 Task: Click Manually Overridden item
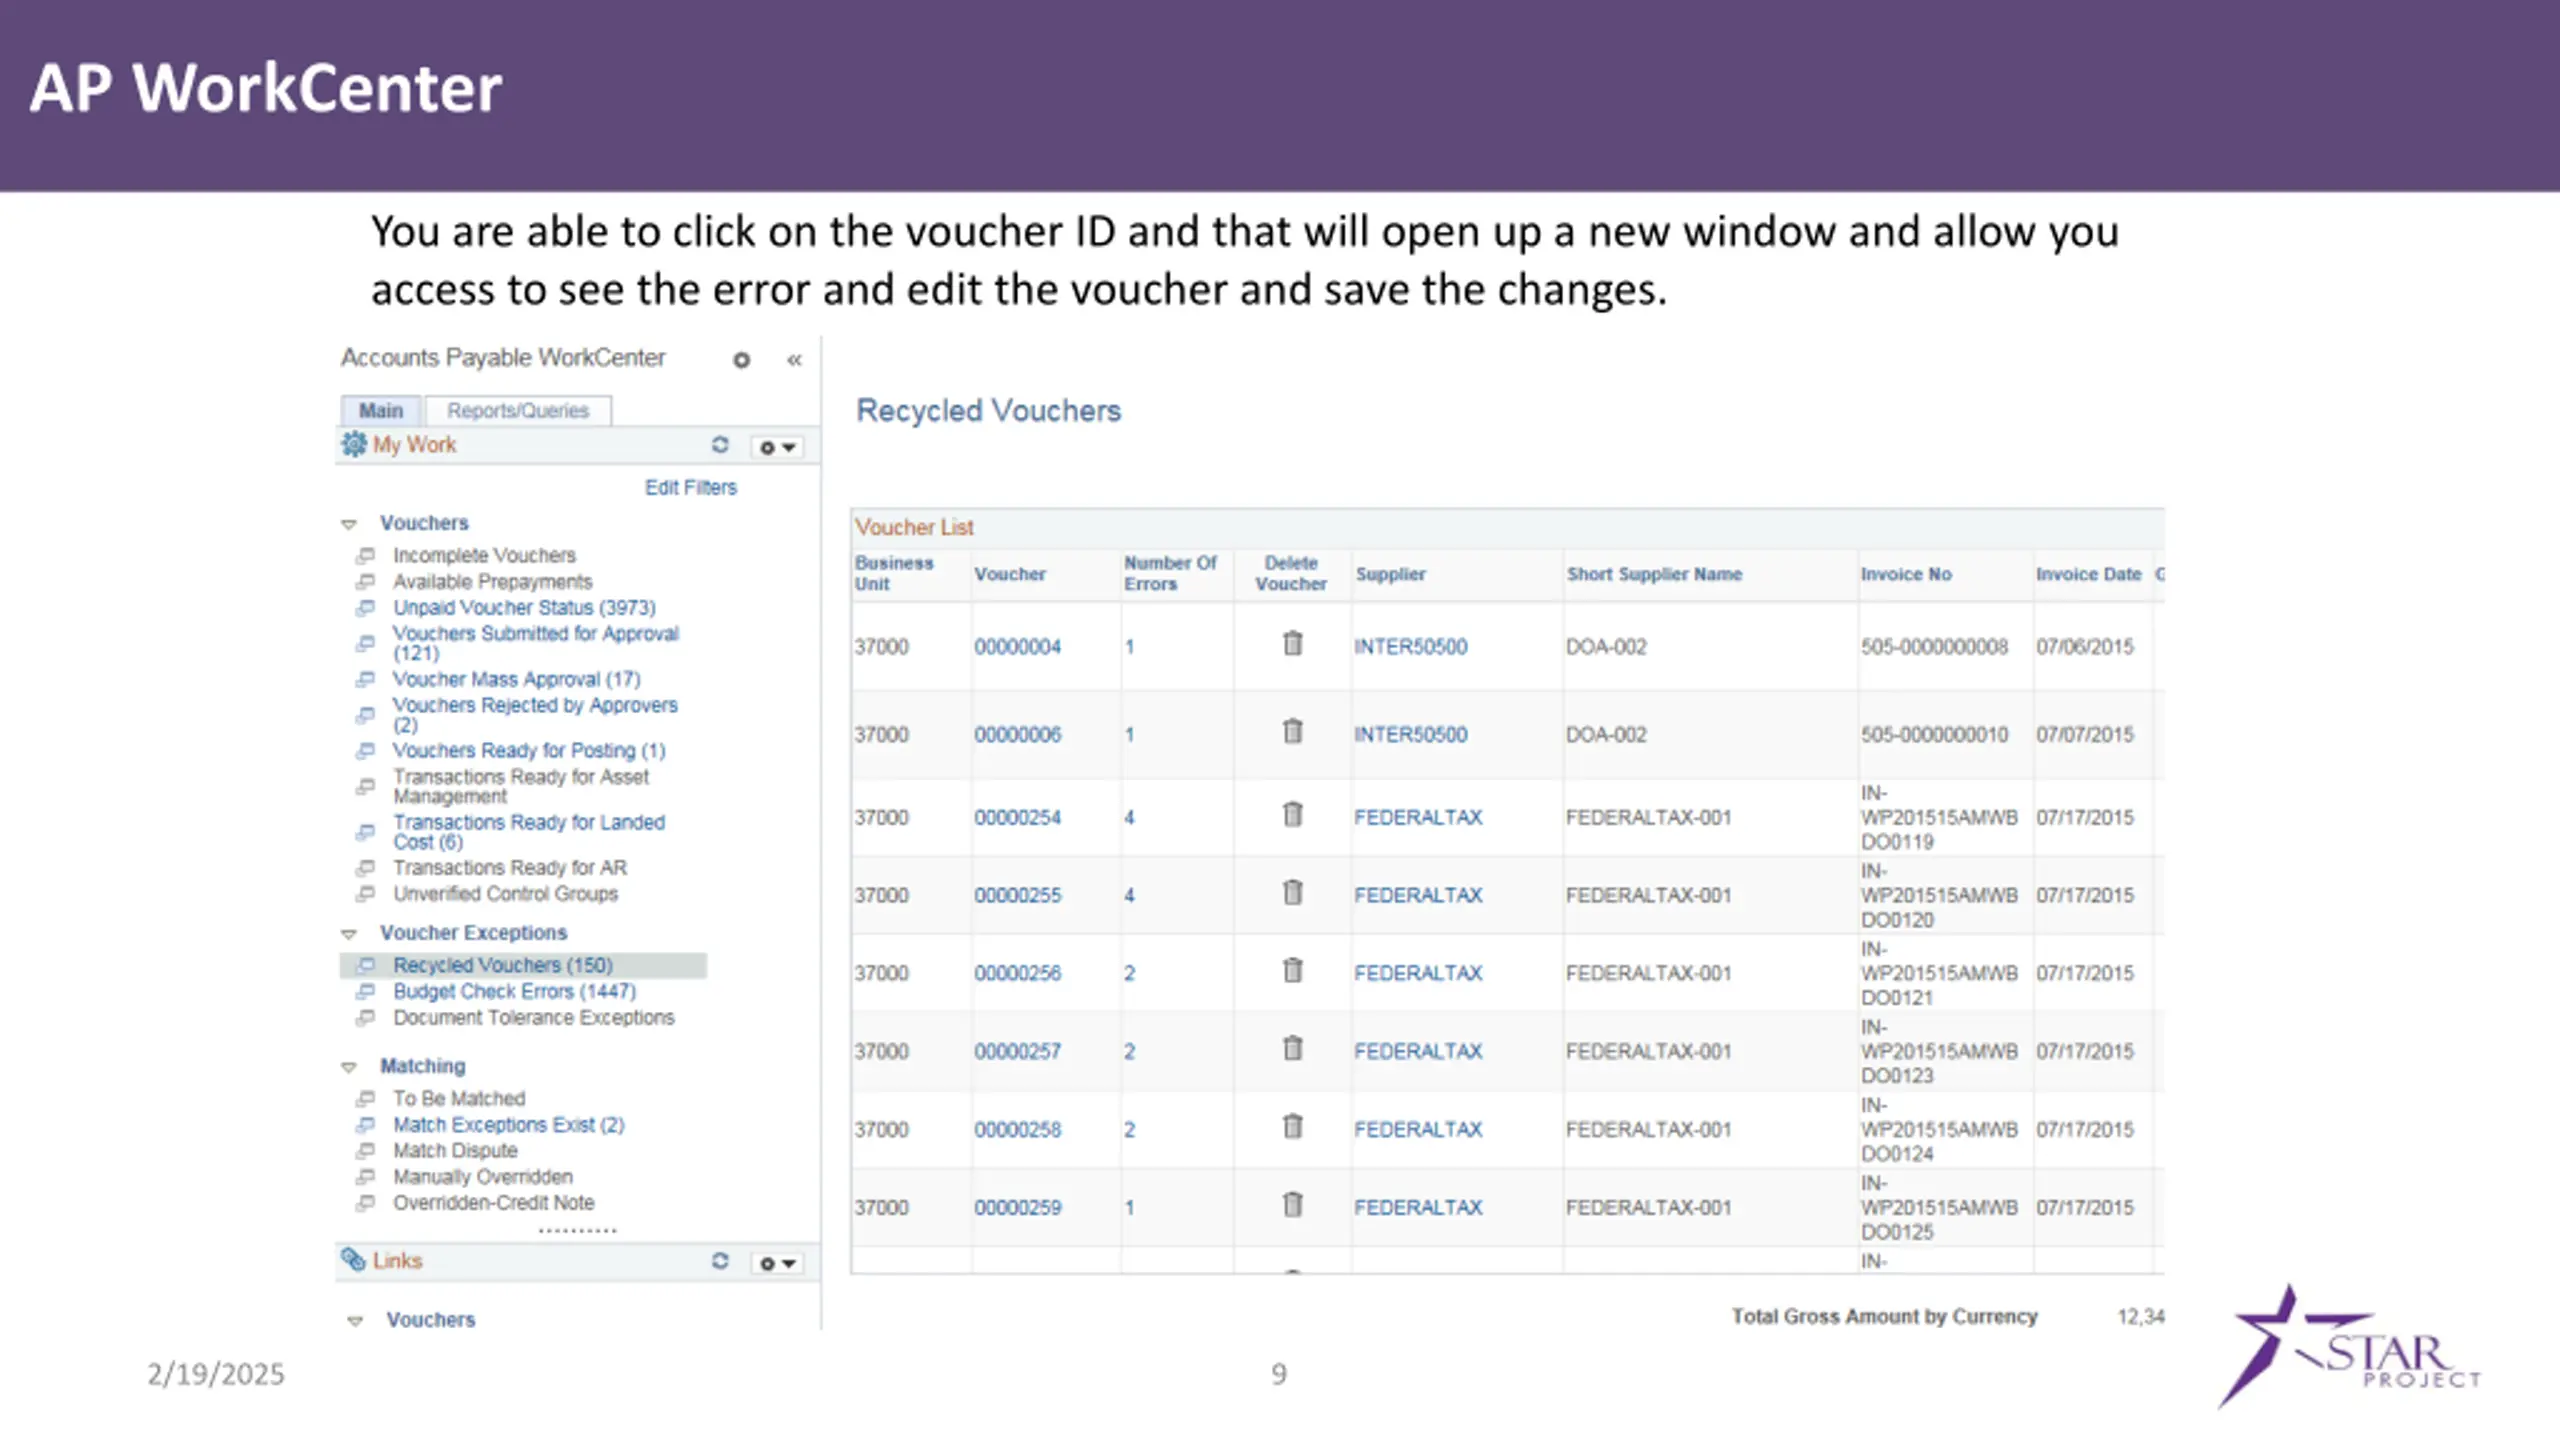pyautogui.click(x=483, y=1176)
